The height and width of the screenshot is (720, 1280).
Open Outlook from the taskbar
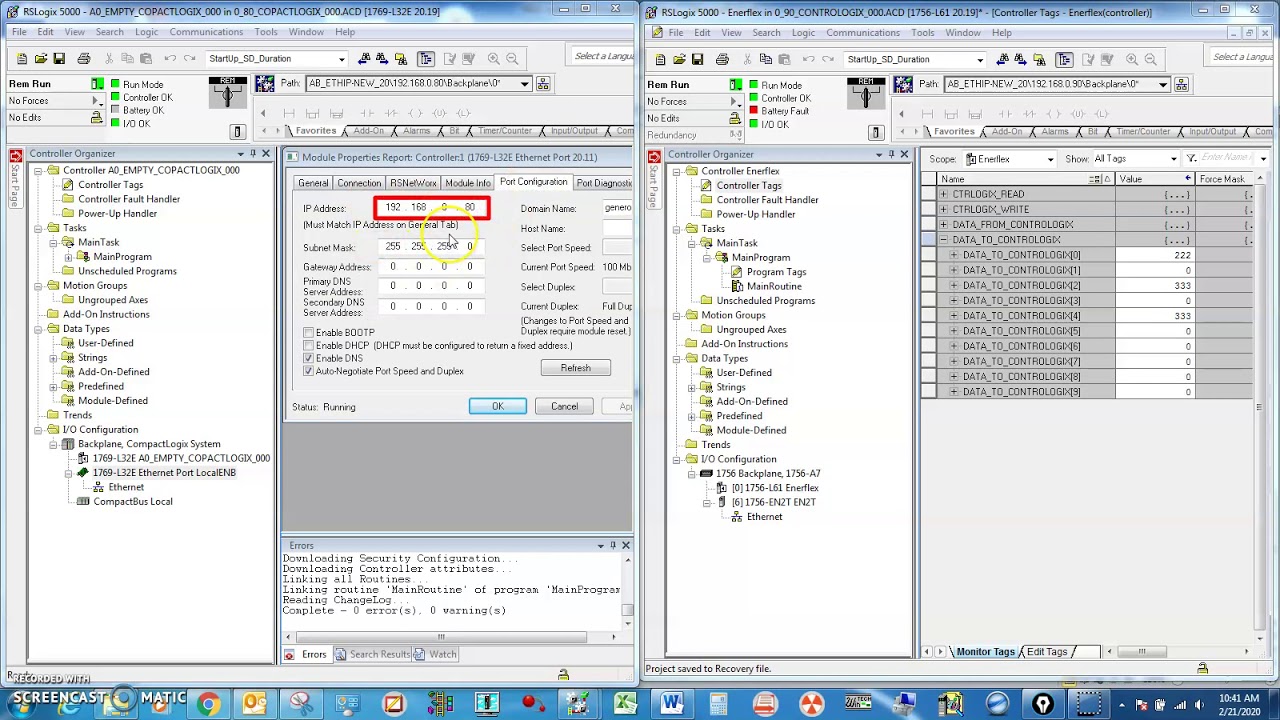[x=254, y=704]
